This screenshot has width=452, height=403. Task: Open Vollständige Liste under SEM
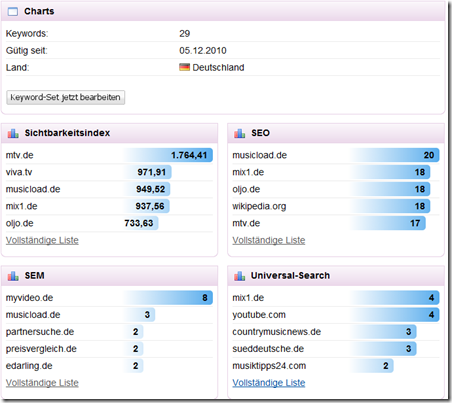tap(42, 383)
